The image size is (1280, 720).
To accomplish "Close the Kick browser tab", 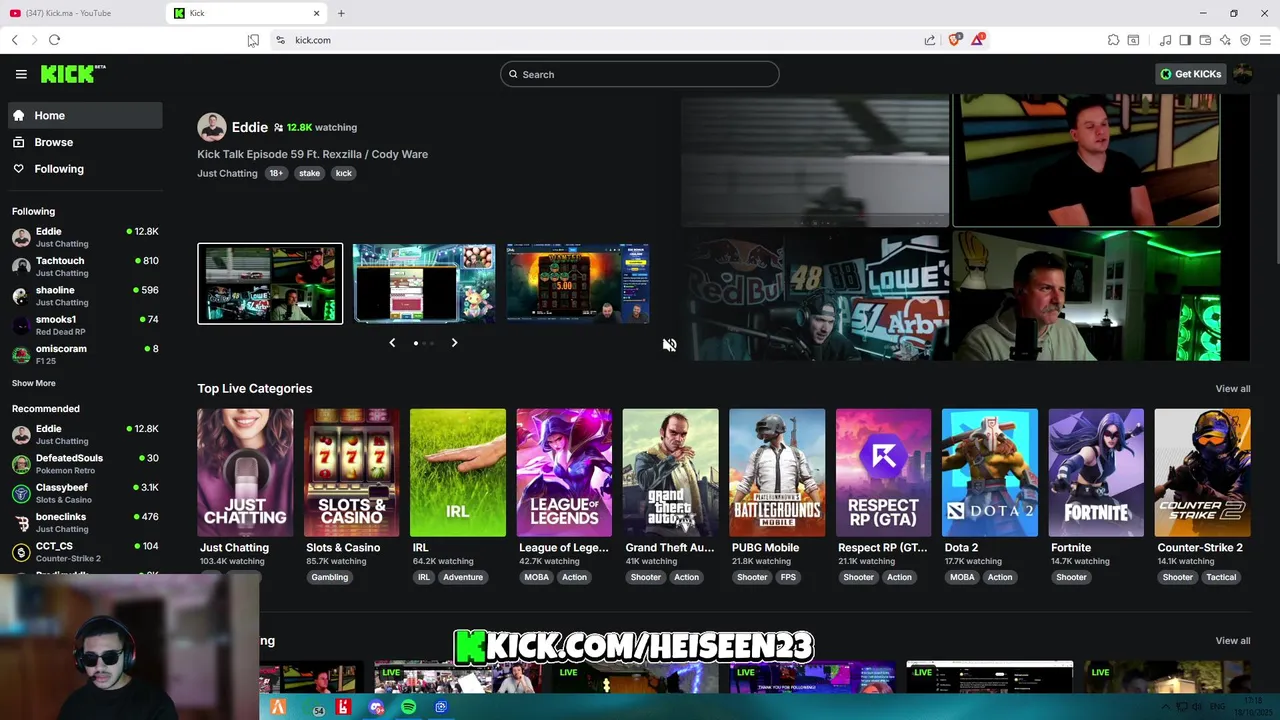I will (317, 13).
